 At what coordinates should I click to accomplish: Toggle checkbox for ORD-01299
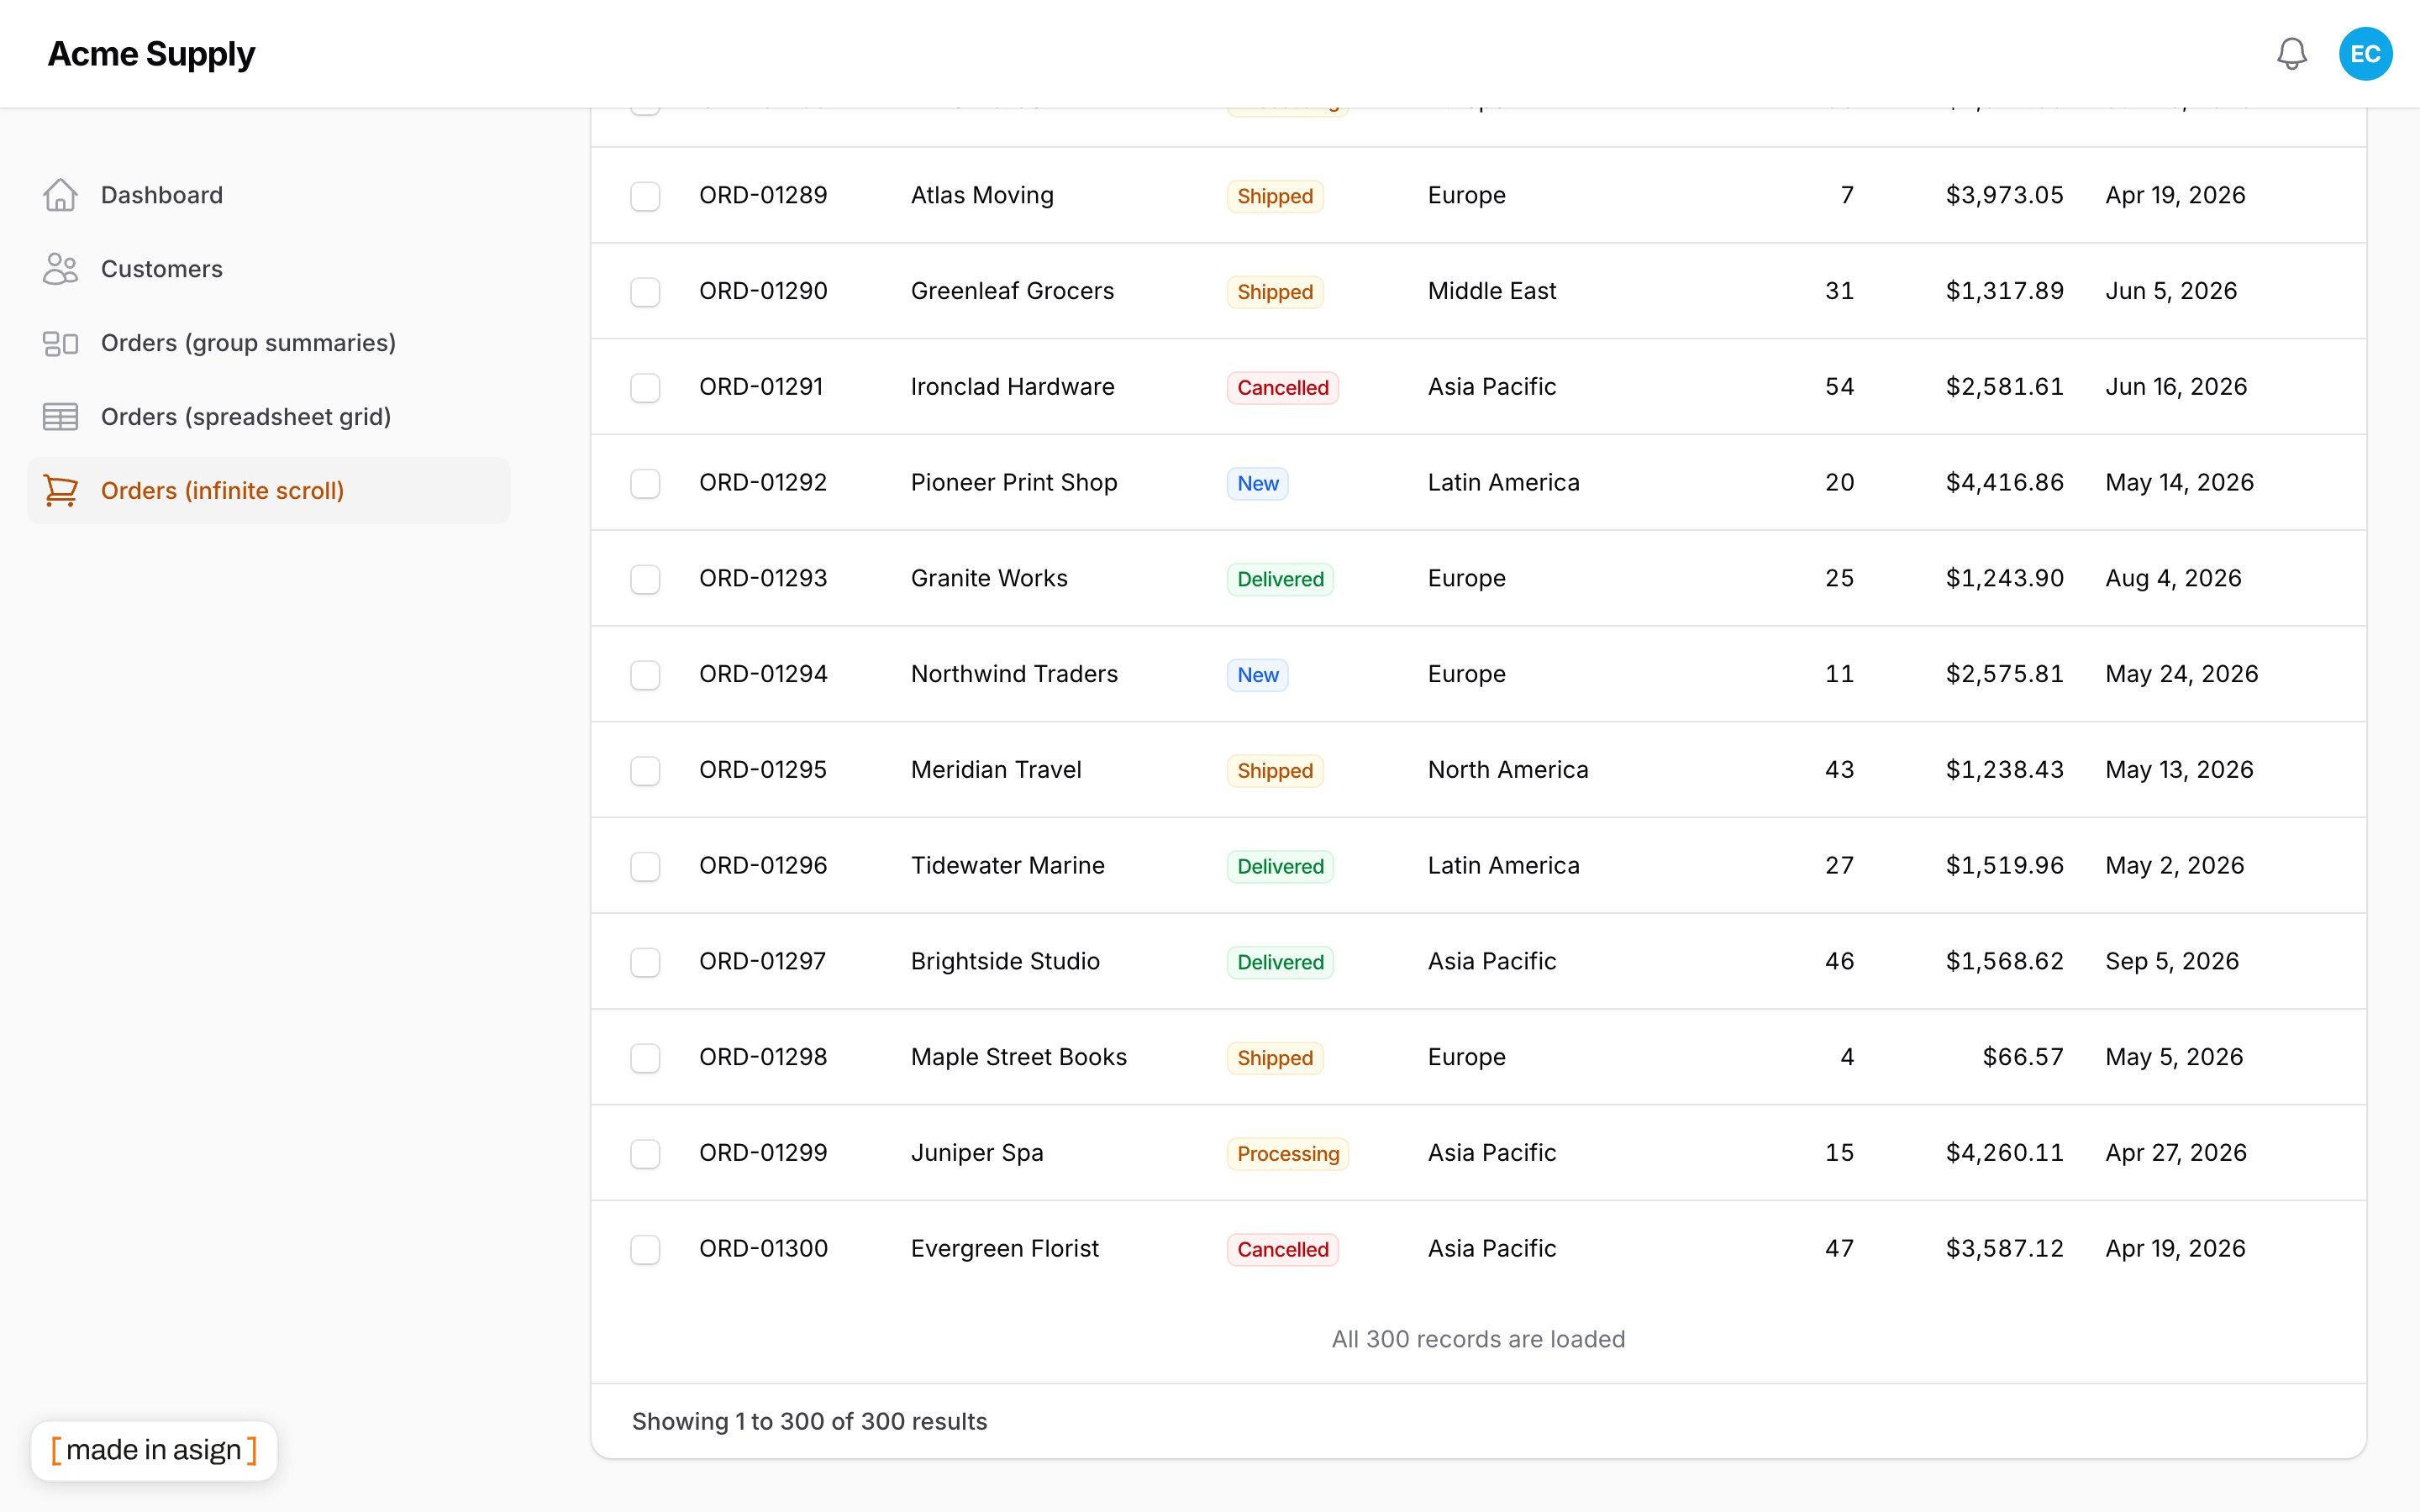[645, 1154]
